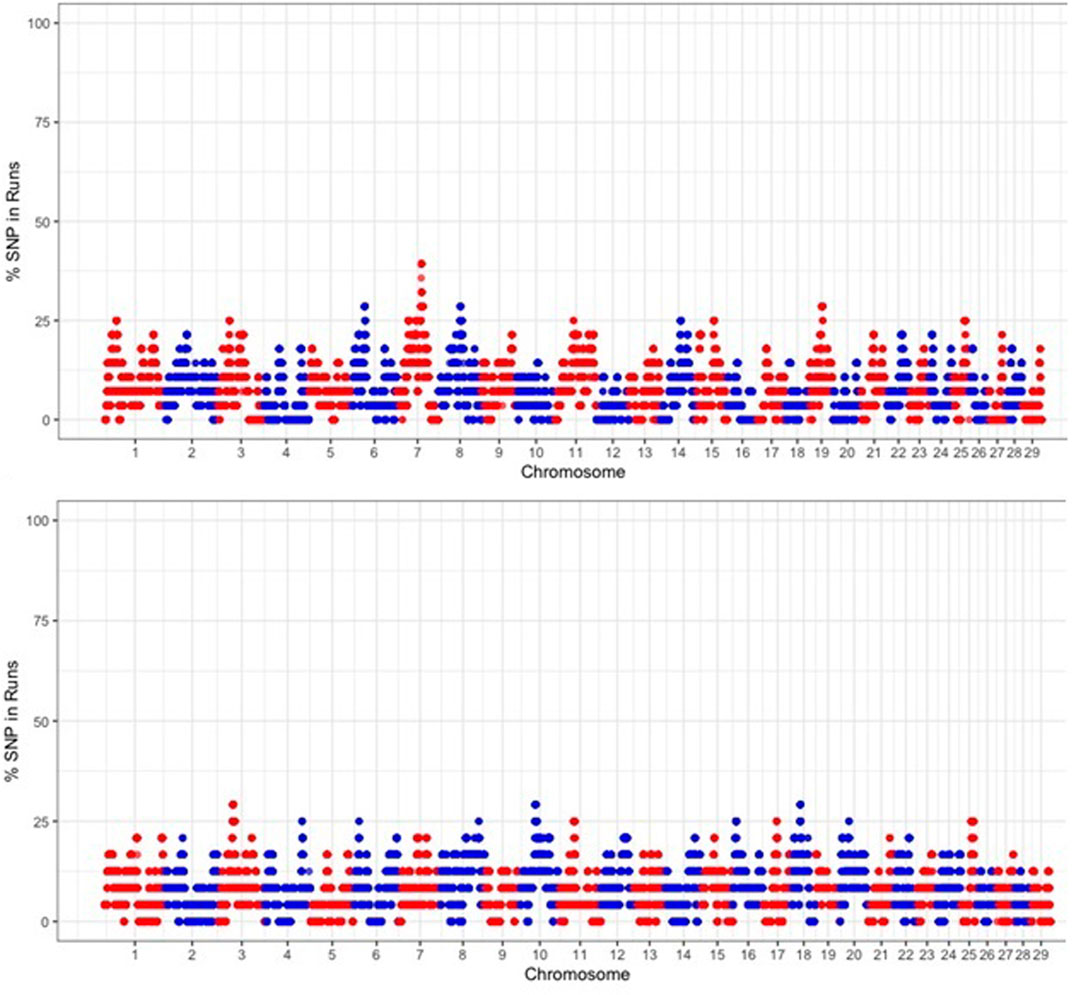
Task: Pick chromosome 12 label in lower plot
Action: (617, 953)
